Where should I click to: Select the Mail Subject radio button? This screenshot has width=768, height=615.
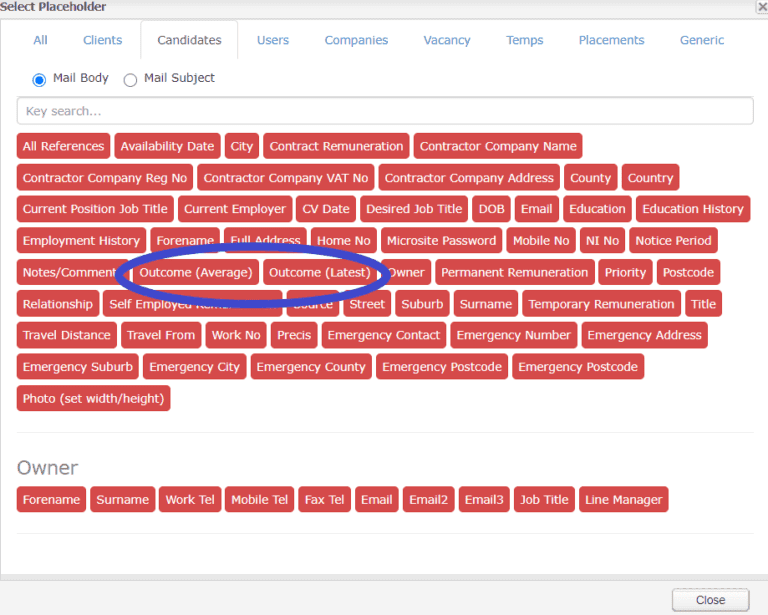click(130, 79)
